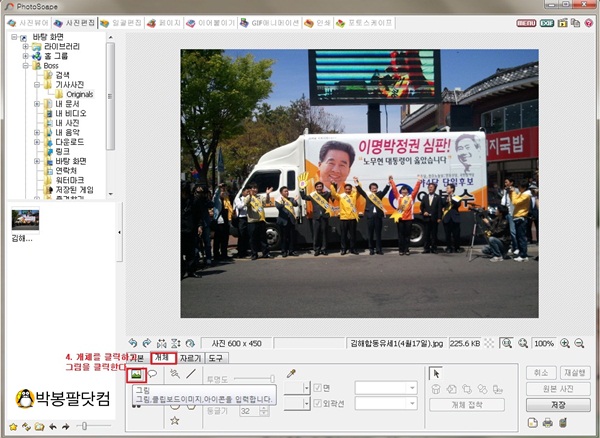This screenshot has height=438, width=600.
Task: Click the picture insert icon in object tab
Action: (135, 374)
